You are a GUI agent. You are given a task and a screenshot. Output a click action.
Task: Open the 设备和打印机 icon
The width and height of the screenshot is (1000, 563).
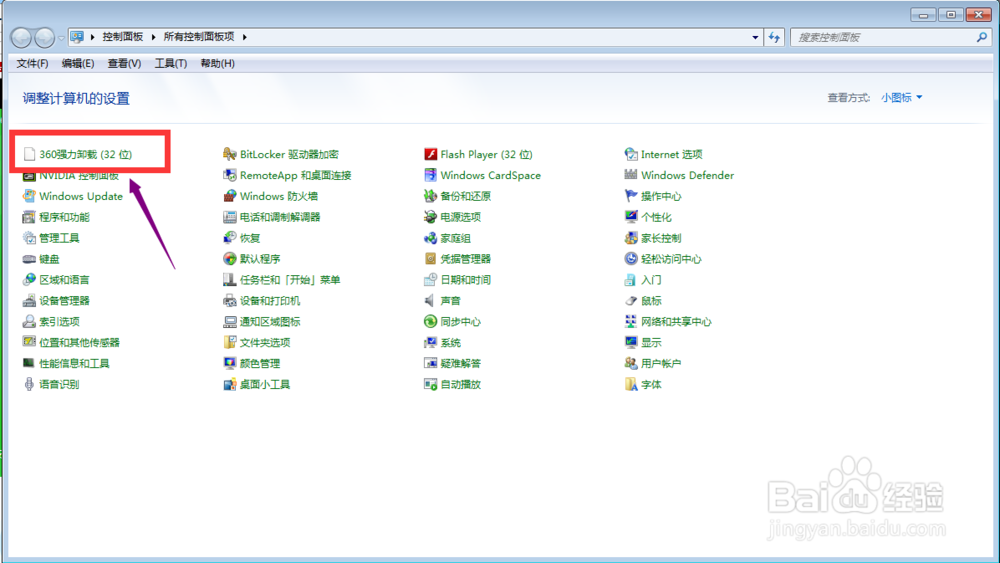(x=230, y=301)
